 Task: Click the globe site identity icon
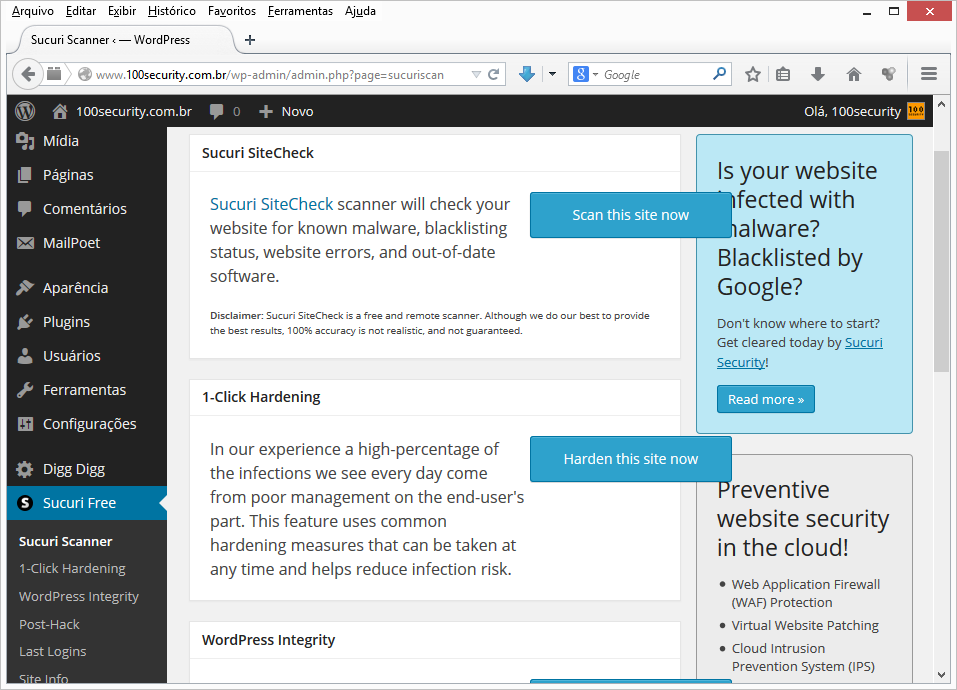[x=85, y=74]
